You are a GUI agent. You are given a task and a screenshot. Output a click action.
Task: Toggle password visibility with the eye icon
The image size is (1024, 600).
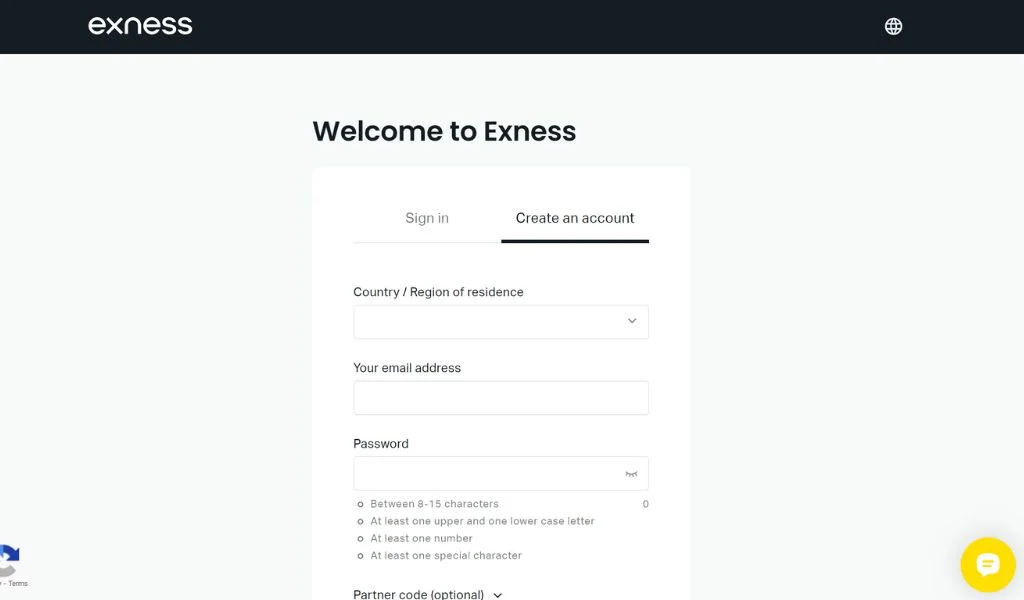click(x=633, y=473)
